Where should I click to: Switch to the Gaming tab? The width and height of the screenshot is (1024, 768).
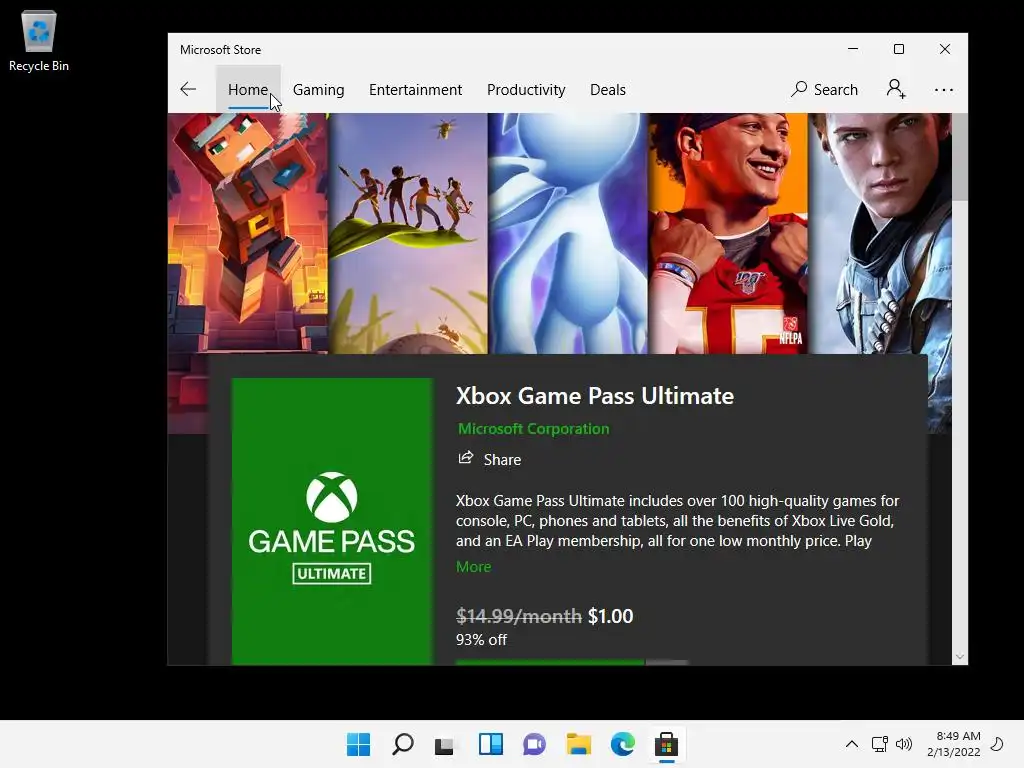coord(319,89)
